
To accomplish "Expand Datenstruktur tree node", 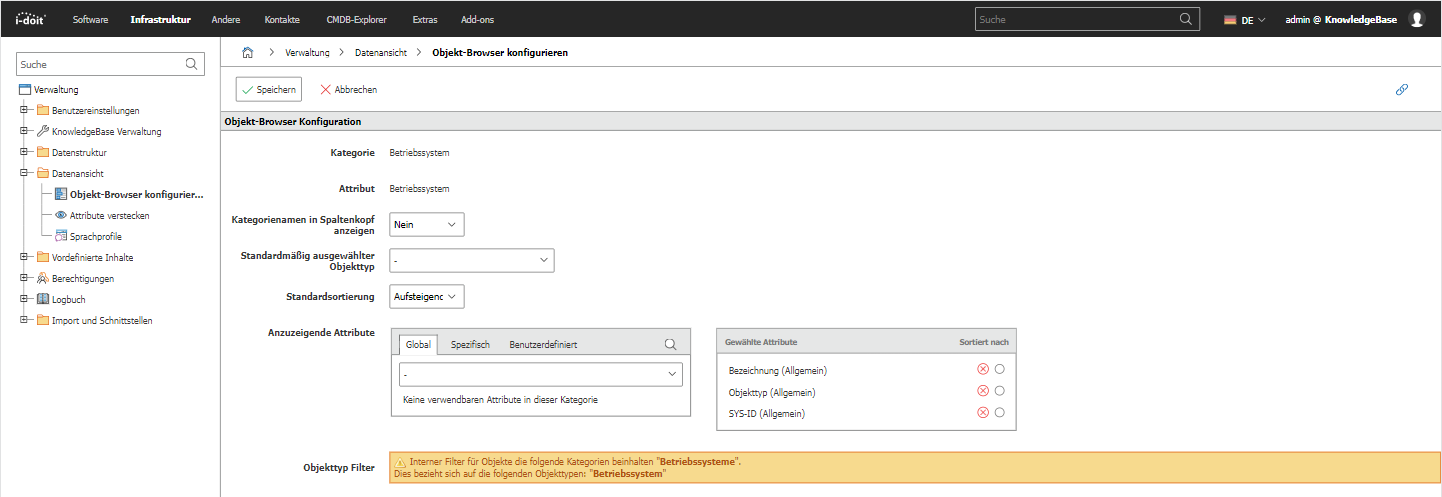I will (x=23, y=152).
